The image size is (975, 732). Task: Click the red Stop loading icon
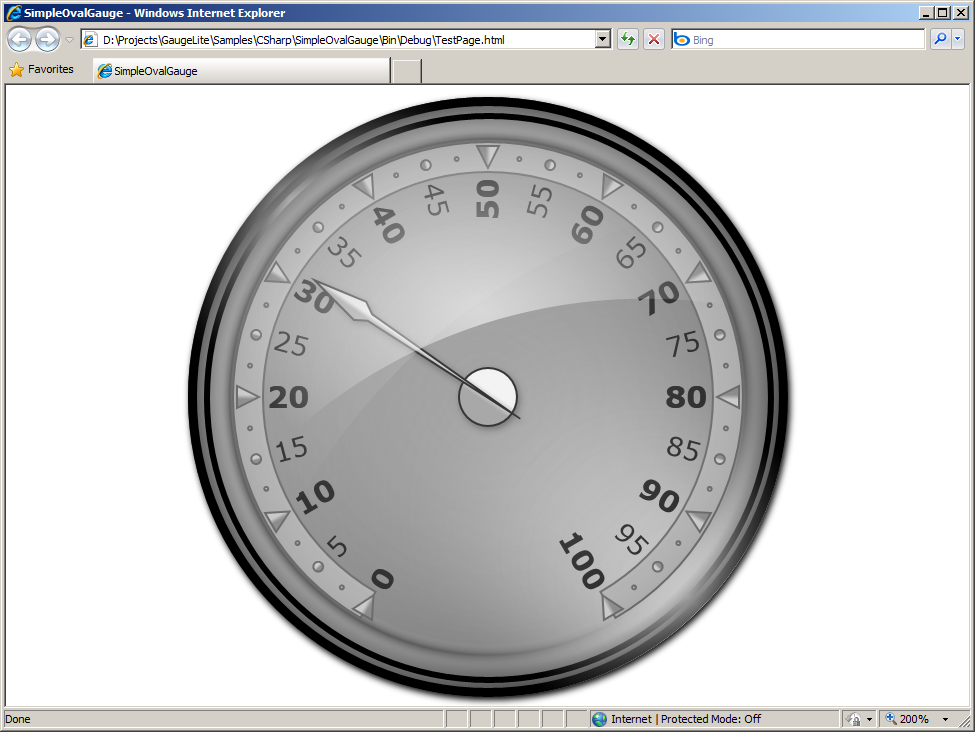click(654, 39)
